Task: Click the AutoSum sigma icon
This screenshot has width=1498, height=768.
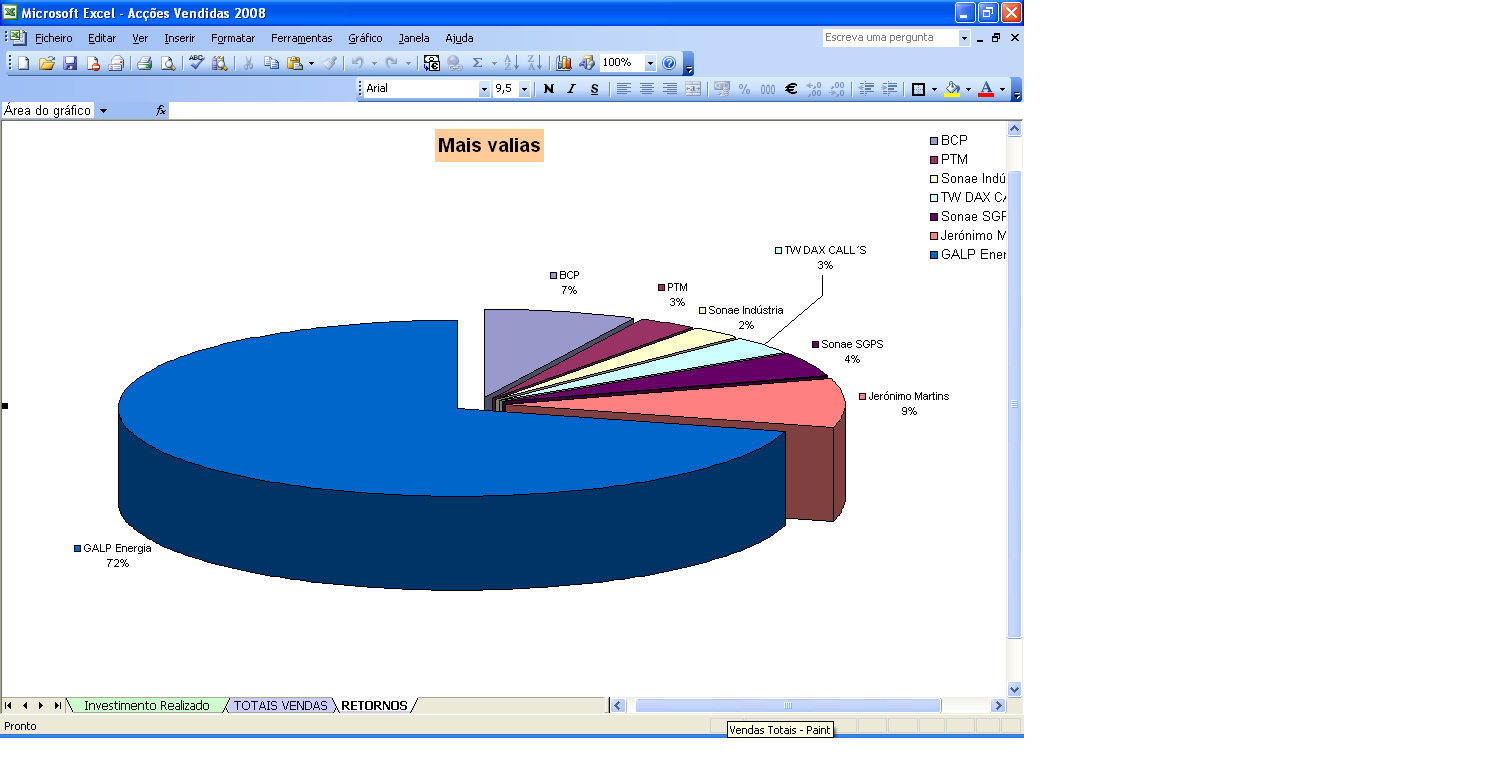Action: [x=477, y=63]
